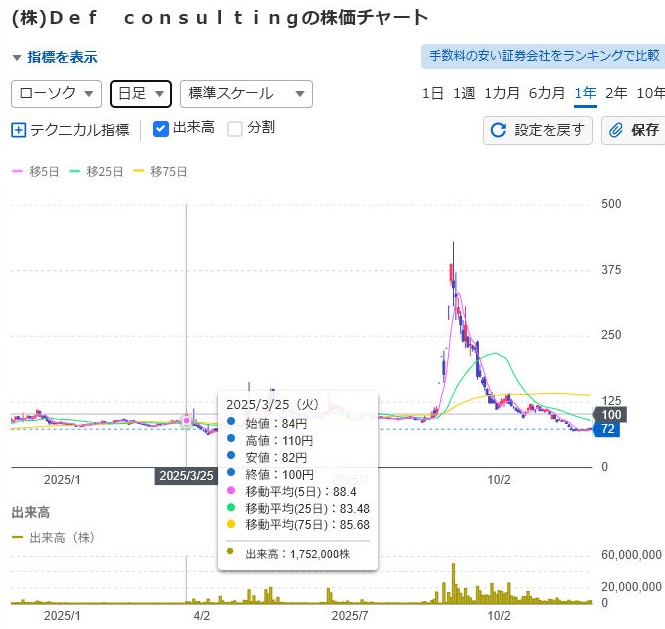Select the 2年 time range
This screenshot has height=629, width=665.
coord(616,93)
